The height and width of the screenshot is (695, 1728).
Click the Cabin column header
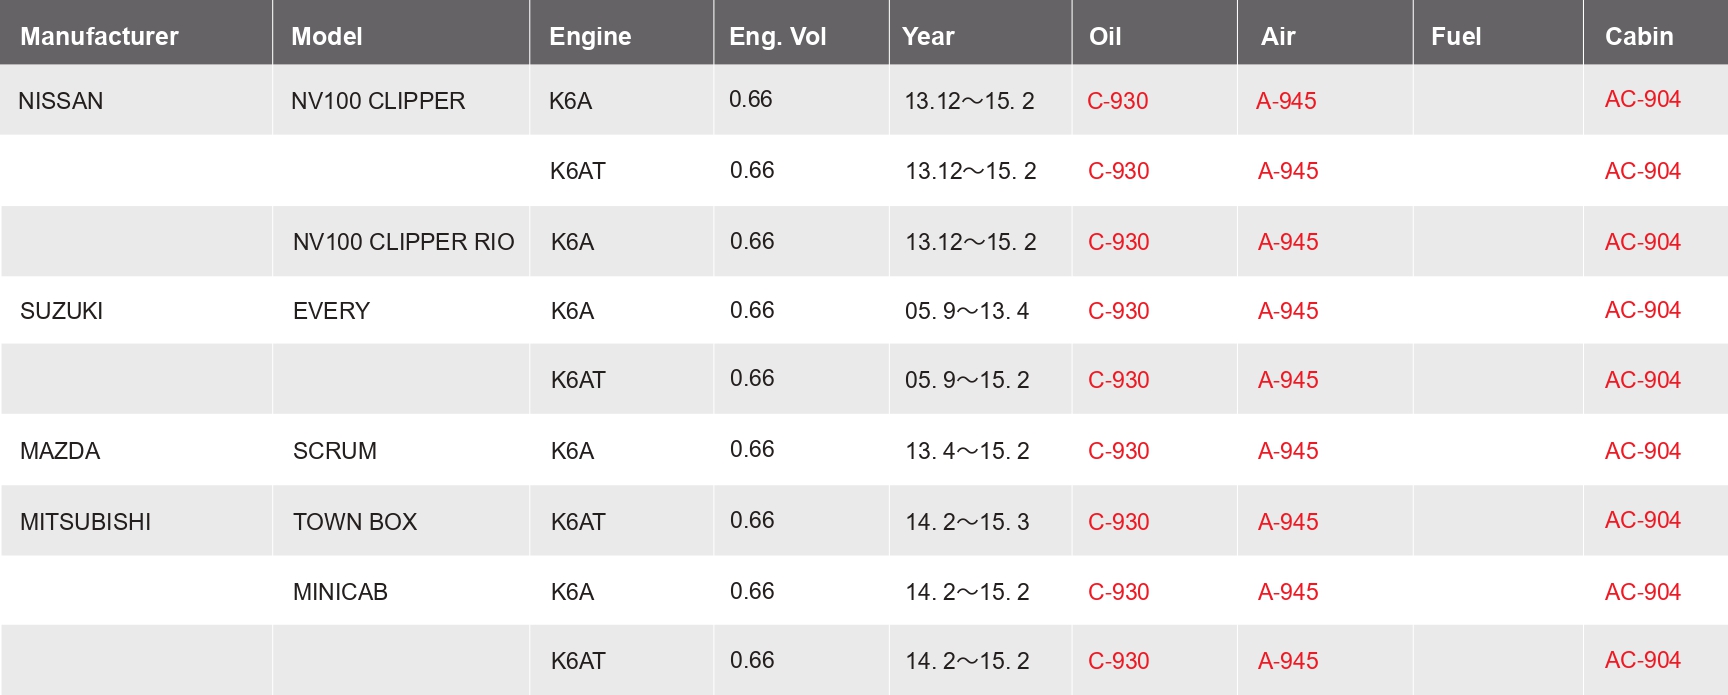point(1638,37)
